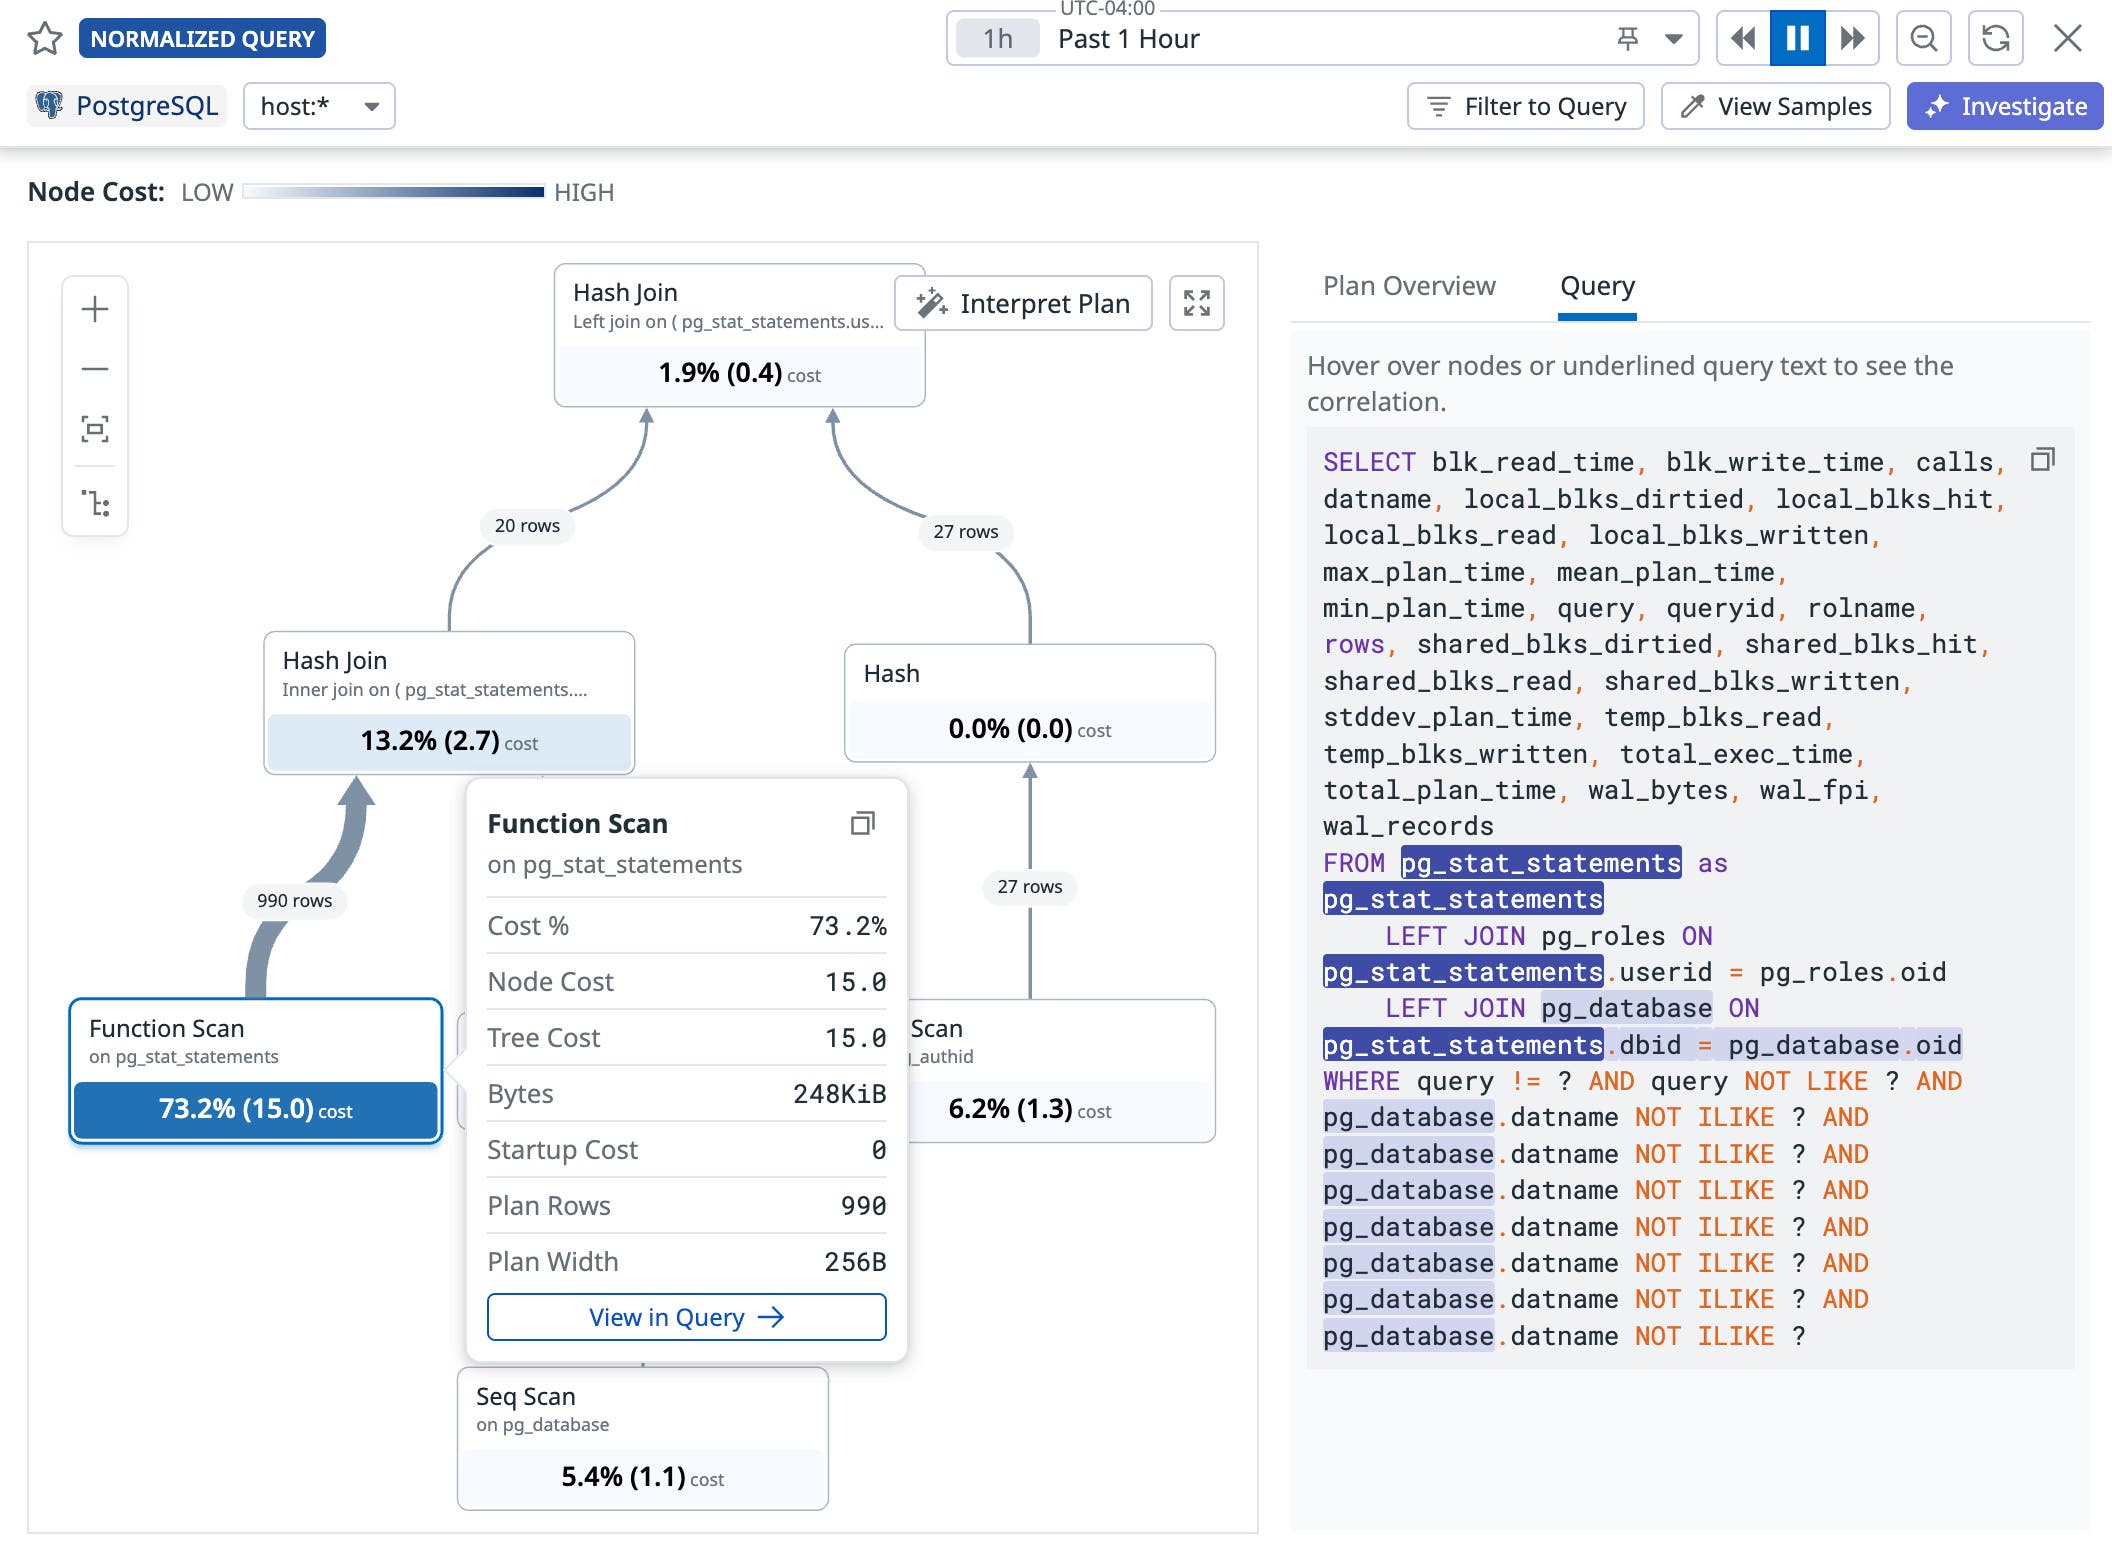Expand plan graph to fullscreen
Screen dimensions: 2112x1556
tap(1197, 303)
